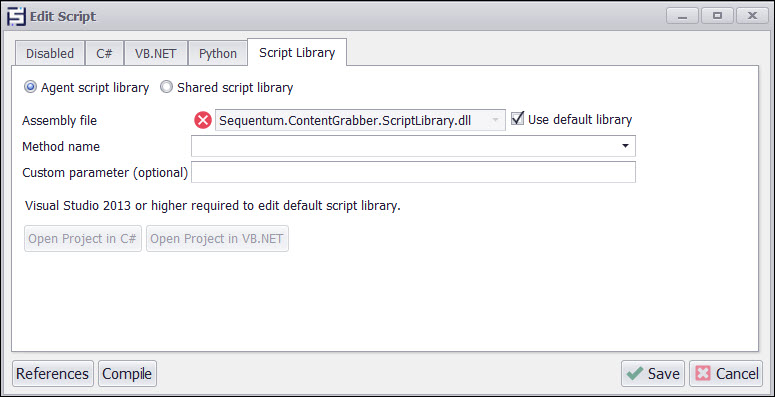Click the Compile button
The height and width of the screenshot is (397, 775).
click(x=127, y=373)
